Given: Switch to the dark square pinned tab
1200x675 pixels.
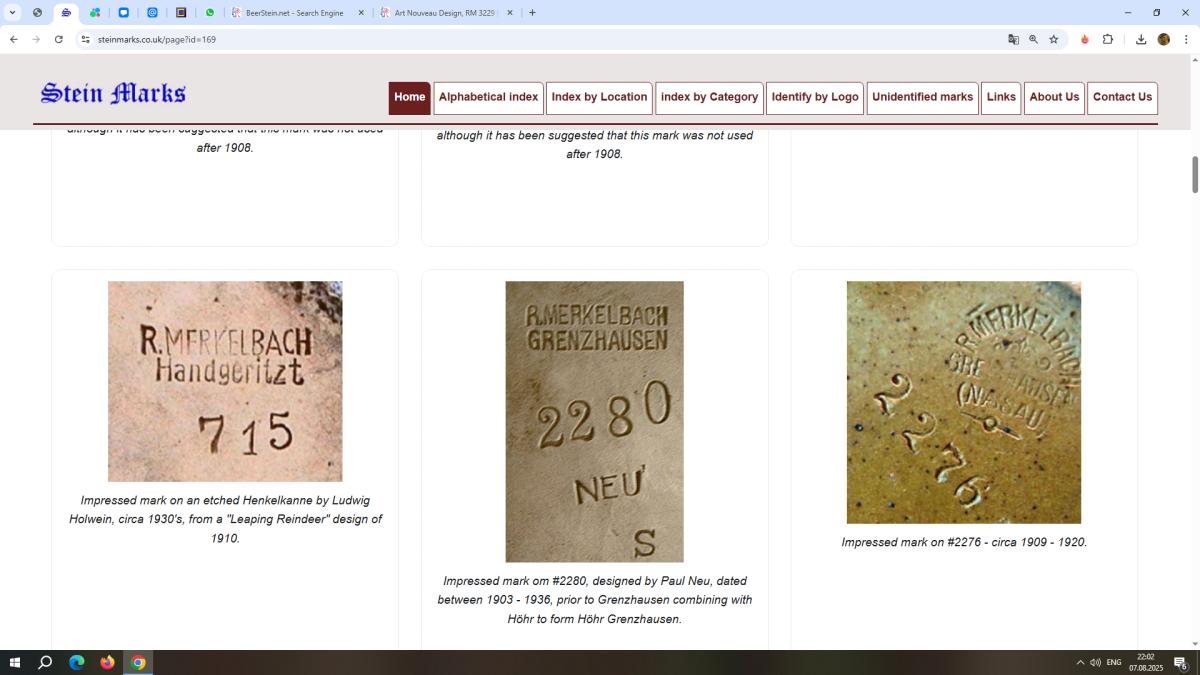Looking at the screenshot, I should coord(182,13).
